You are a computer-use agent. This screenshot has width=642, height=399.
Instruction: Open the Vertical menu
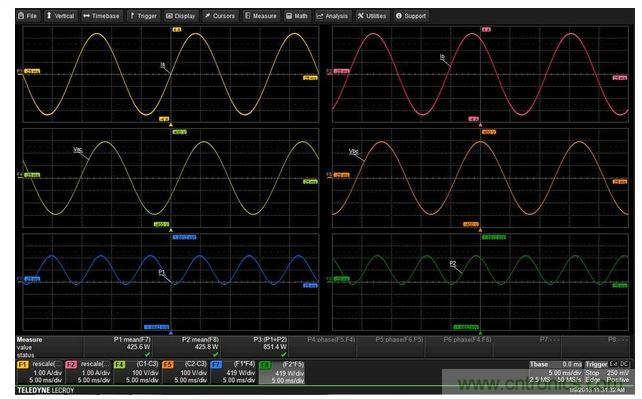60,16
